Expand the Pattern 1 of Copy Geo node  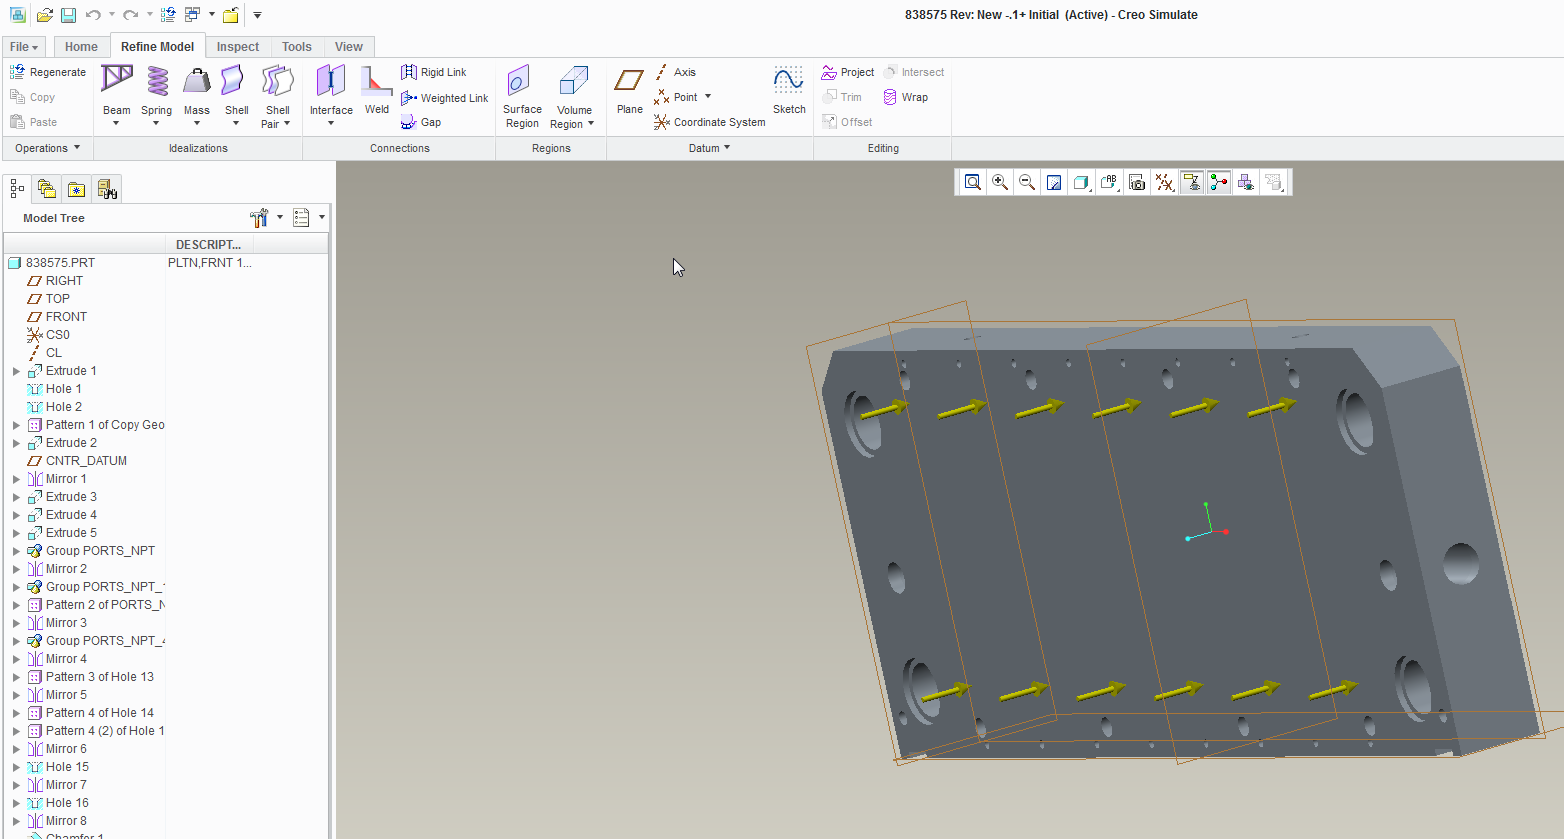[16, 425]
